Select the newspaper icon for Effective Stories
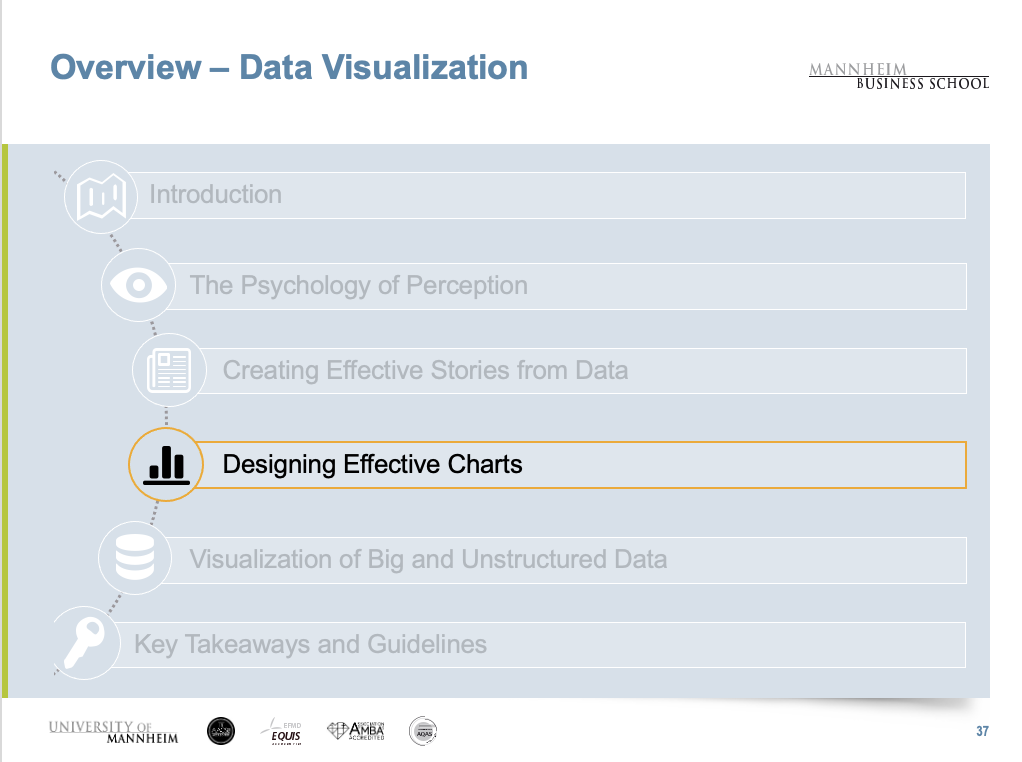Viewport: 1022px width, 762px height. pos(168,370)
